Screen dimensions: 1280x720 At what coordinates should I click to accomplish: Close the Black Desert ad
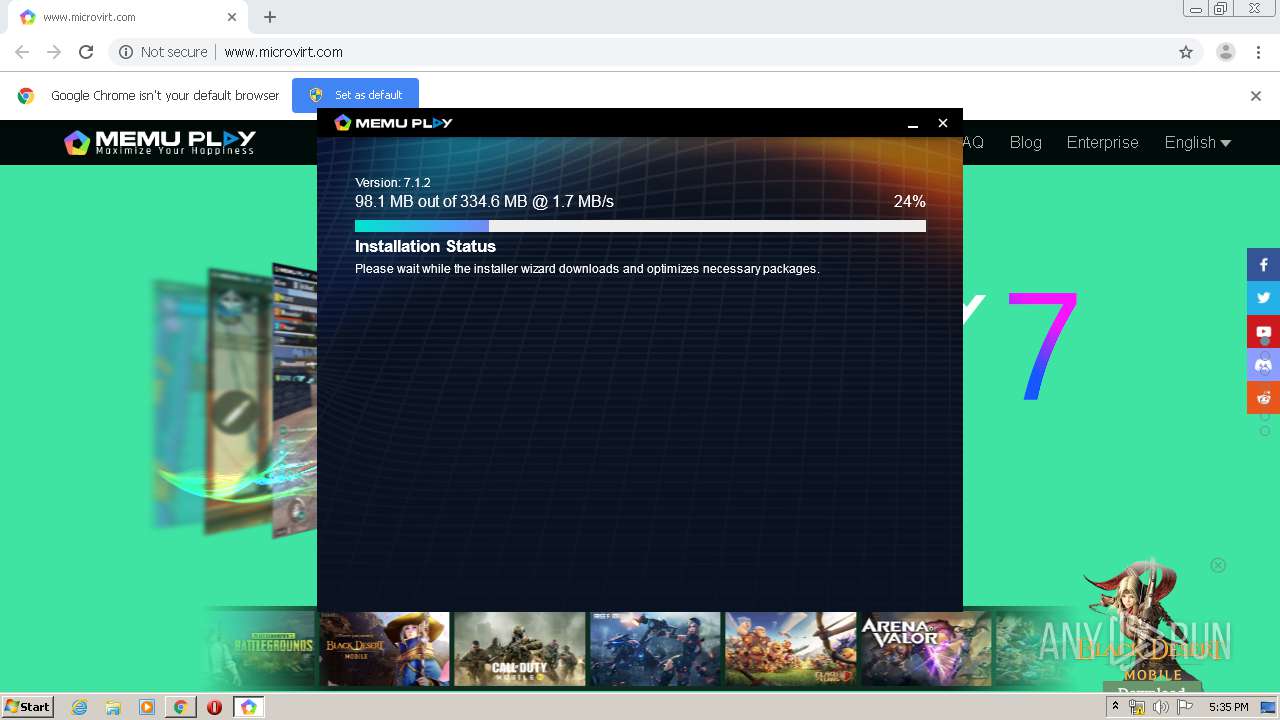click(x=1218, y=565)
